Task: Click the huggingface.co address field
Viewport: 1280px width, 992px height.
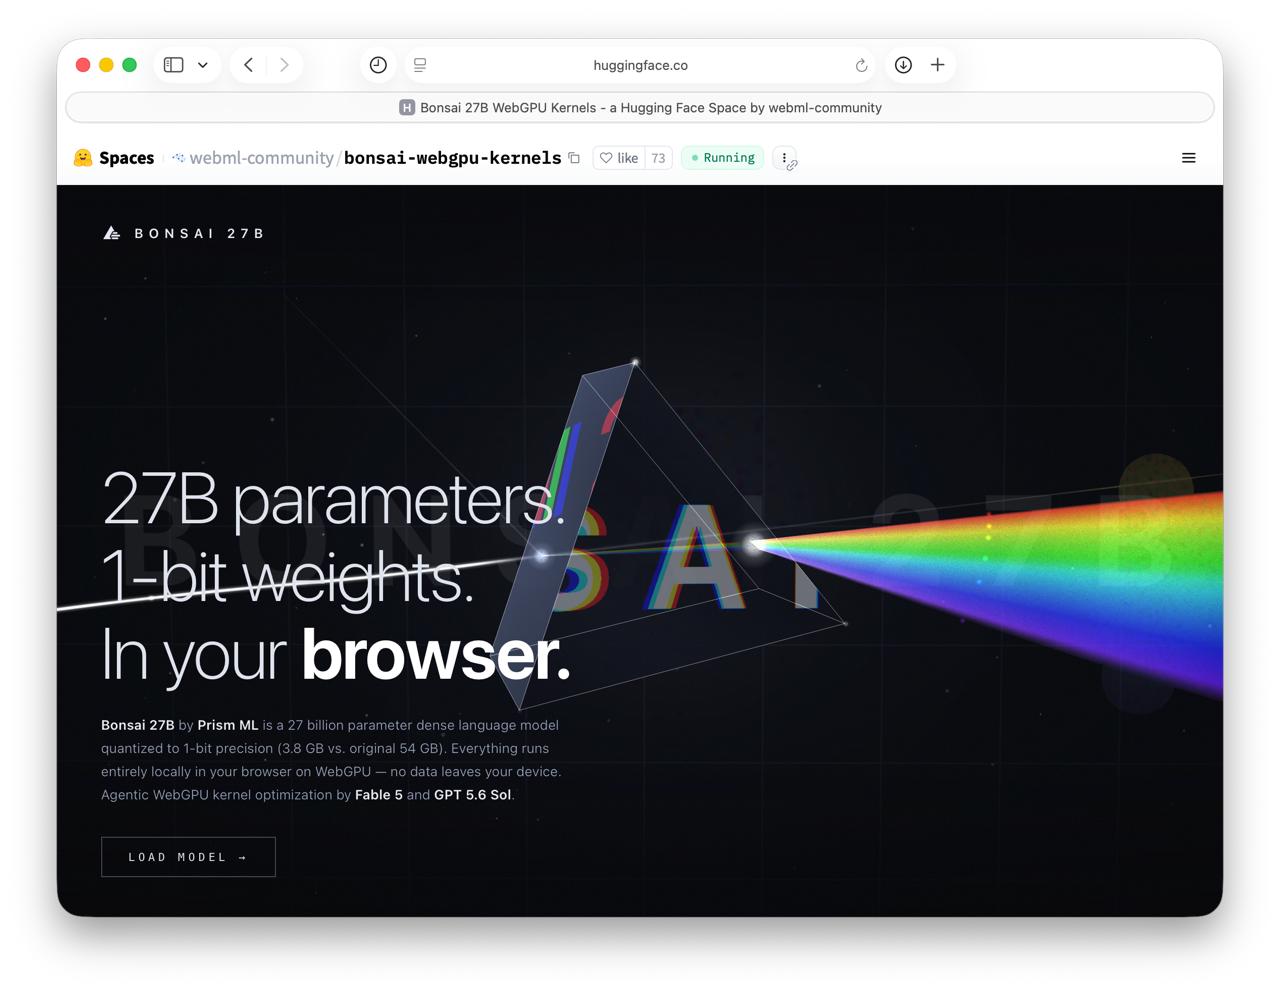Action: [x=640, y=65]
